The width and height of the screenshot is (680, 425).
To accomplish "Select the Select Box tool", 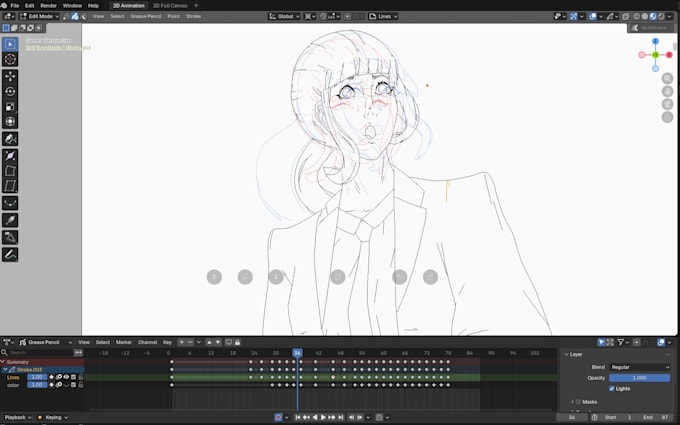I will click(10, 44).
